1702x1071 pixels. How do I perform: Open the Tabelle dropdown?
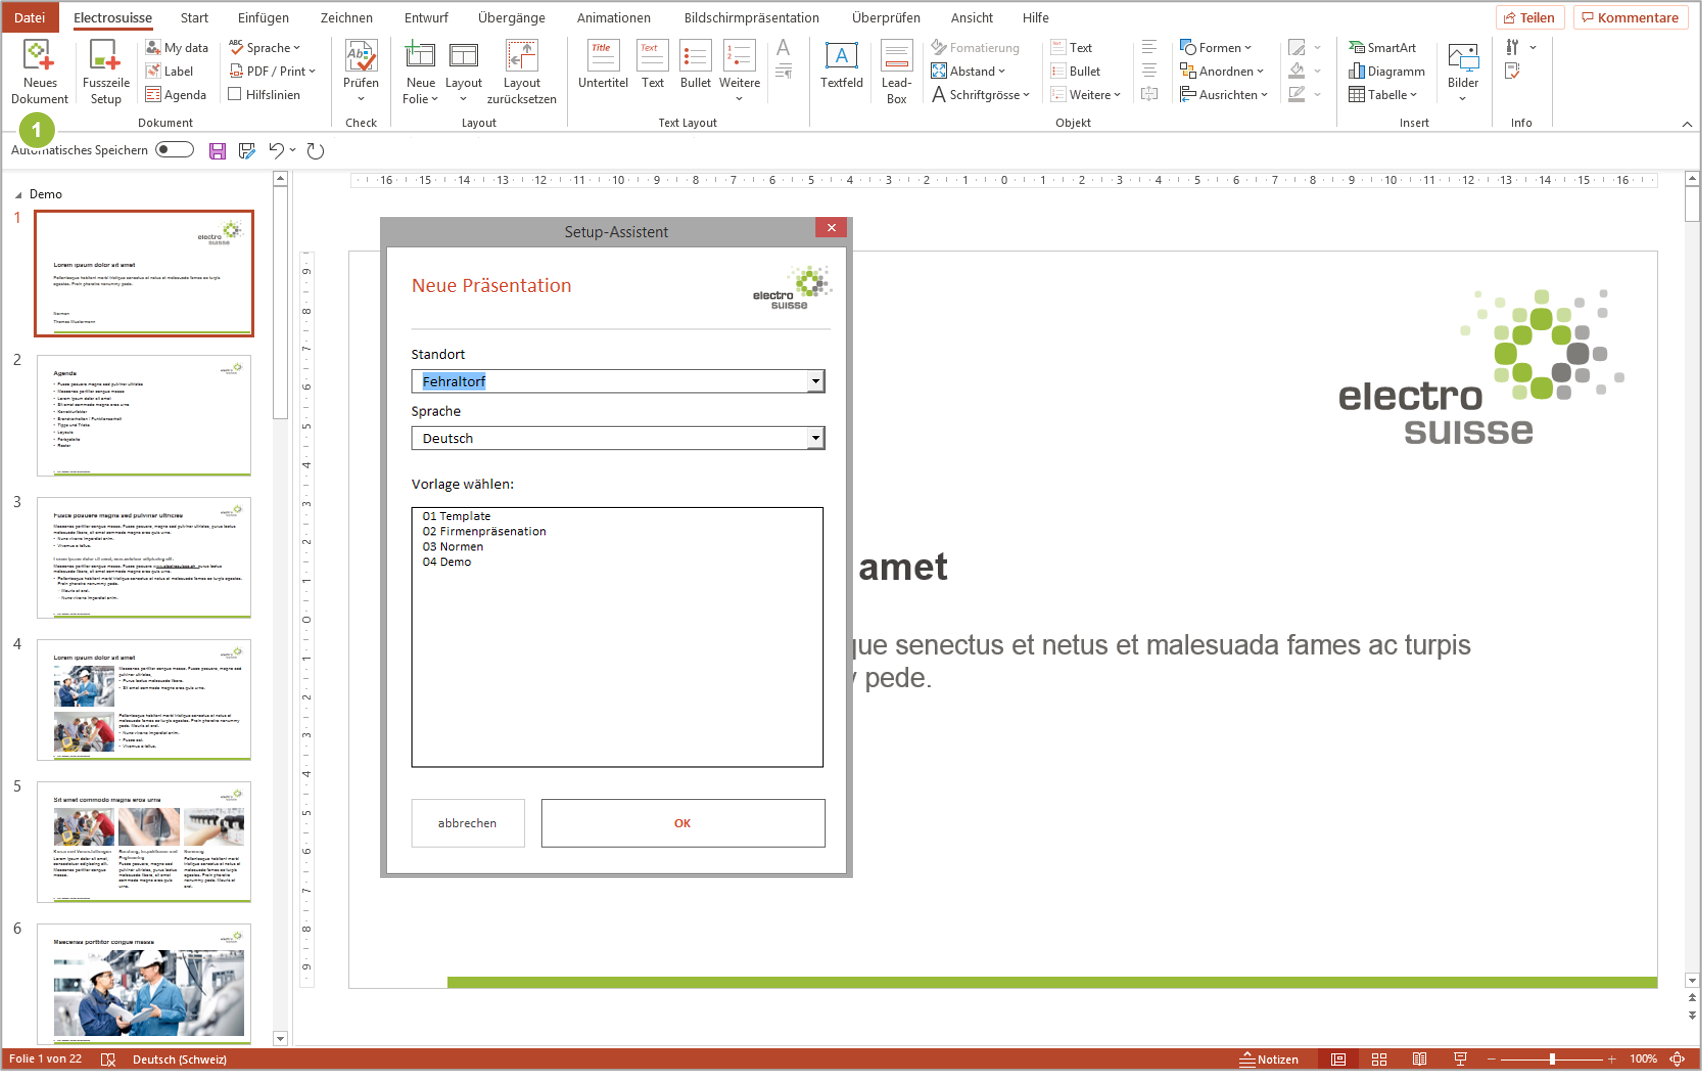click(1383, 95)
